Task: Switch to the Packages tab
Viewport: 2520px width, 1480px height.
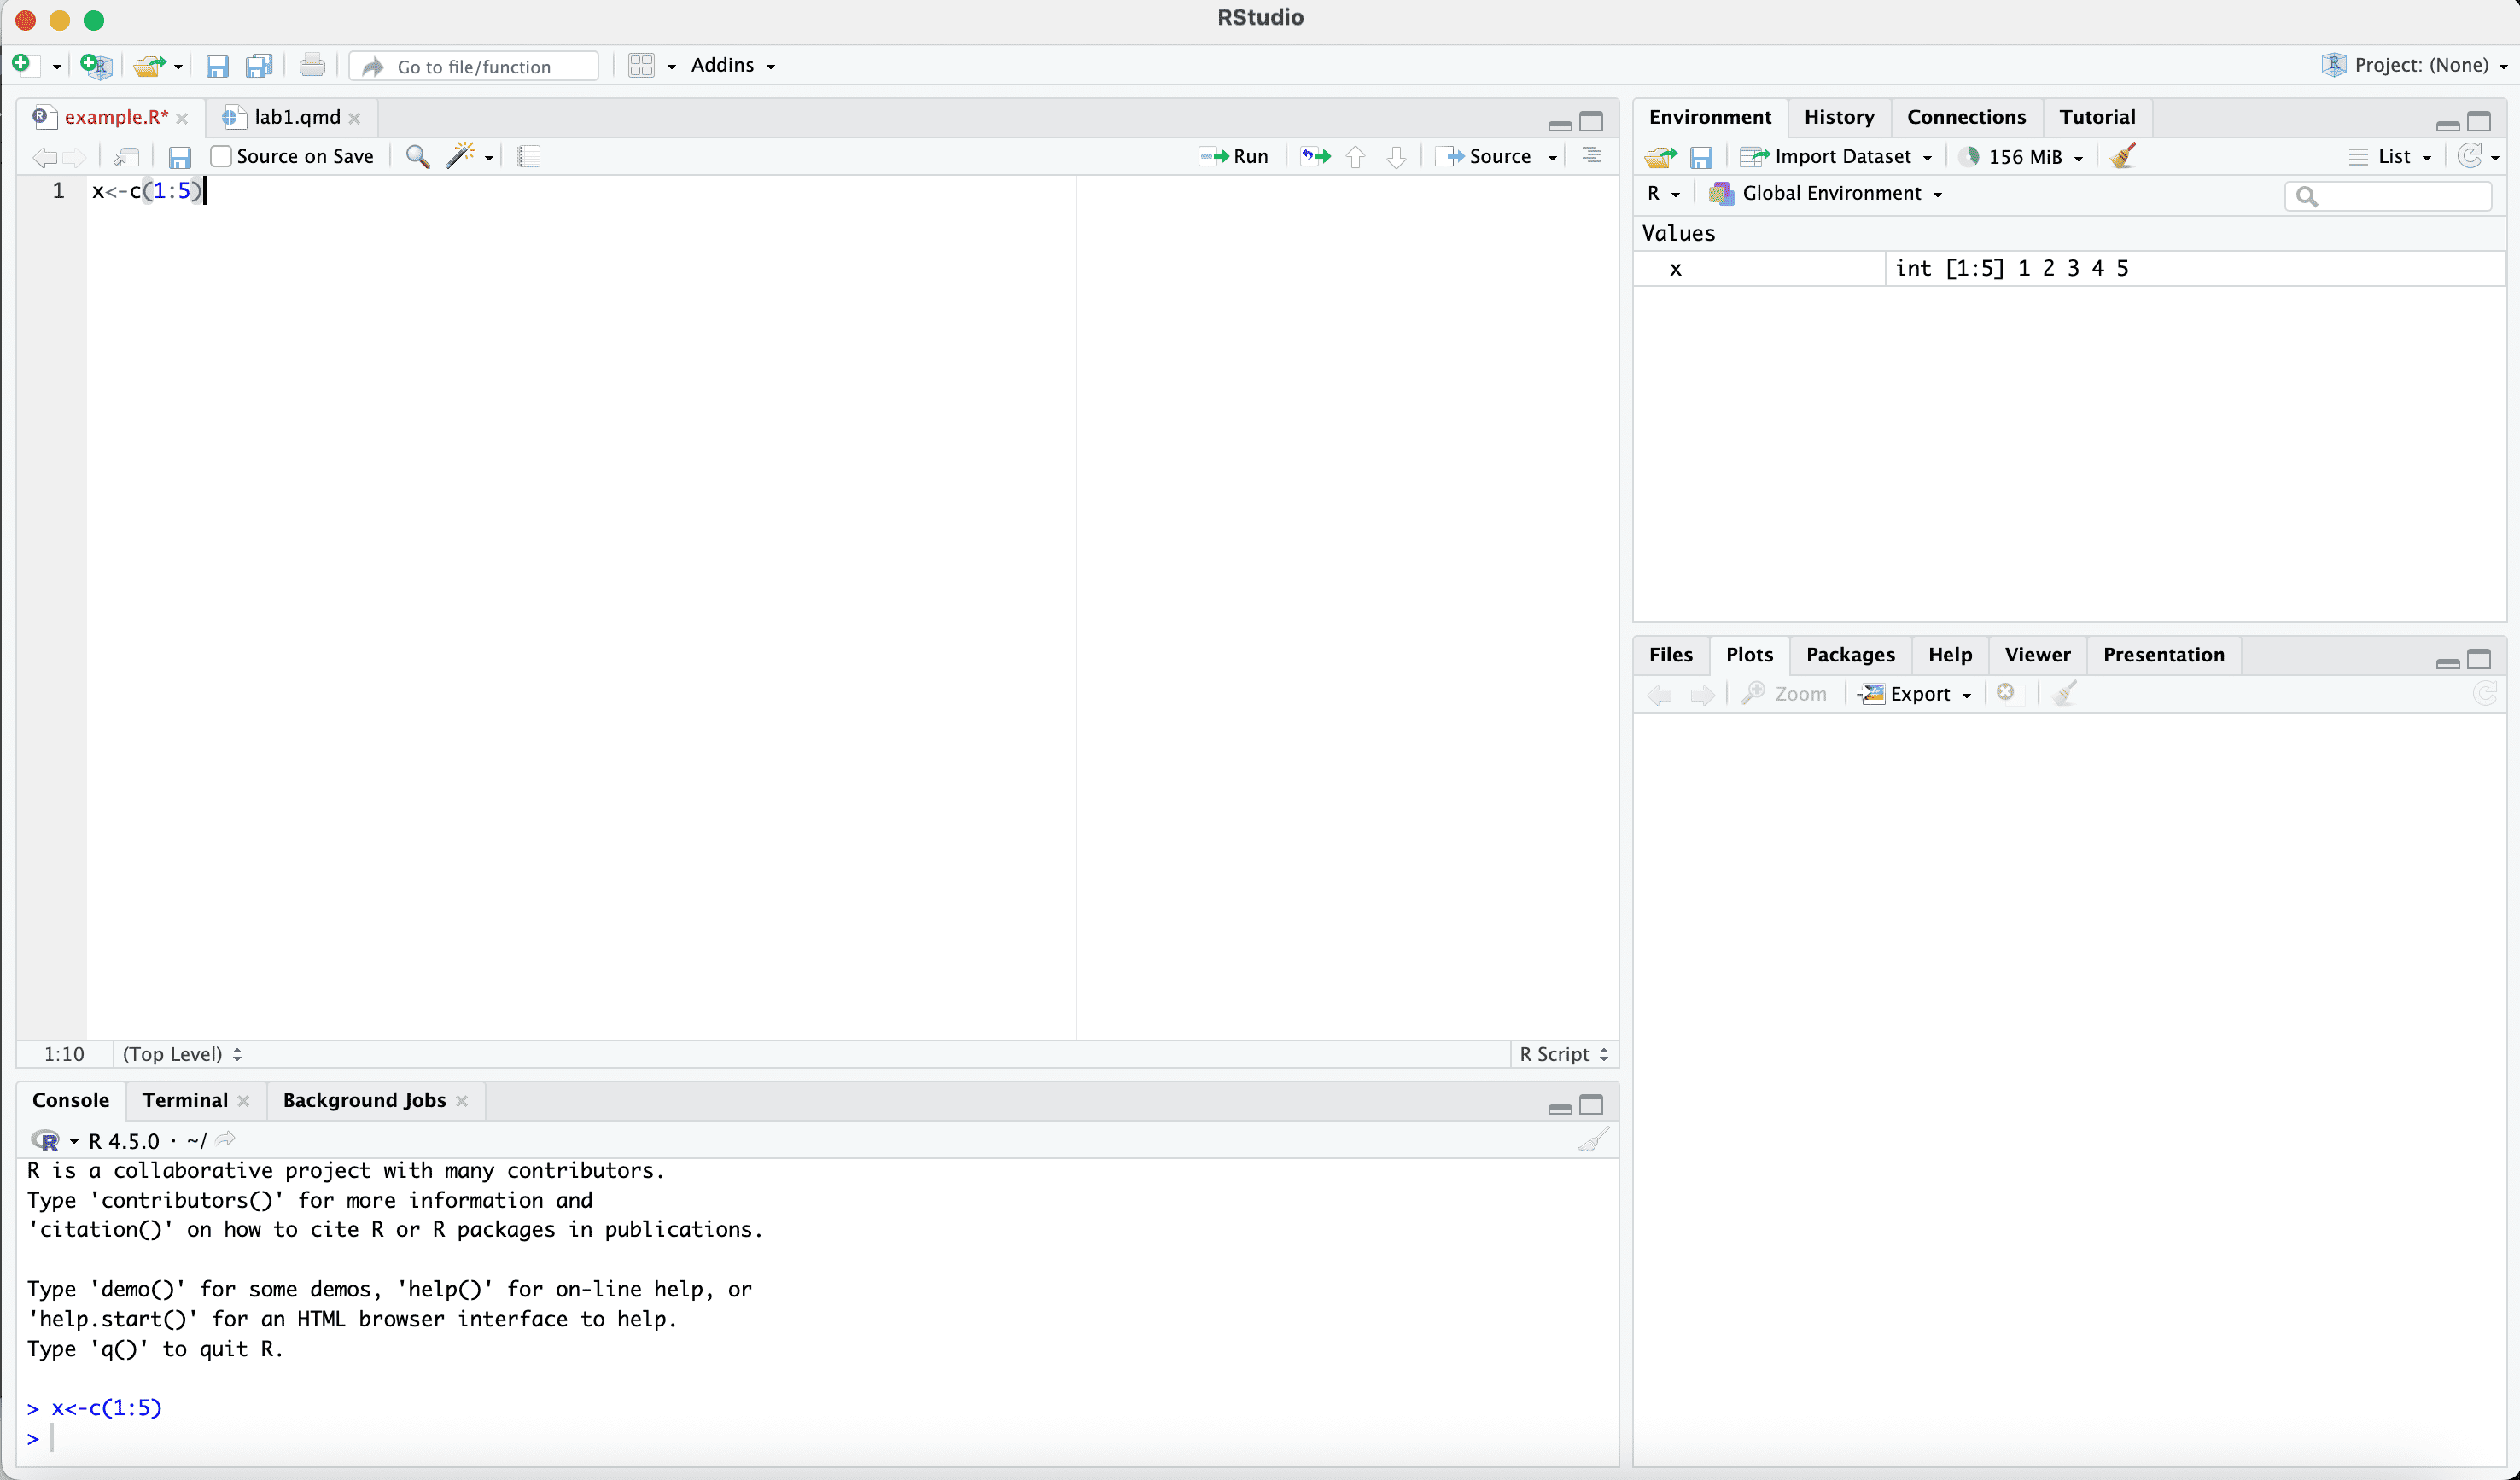Action: pyautogui.click(x=1849, y=655)
